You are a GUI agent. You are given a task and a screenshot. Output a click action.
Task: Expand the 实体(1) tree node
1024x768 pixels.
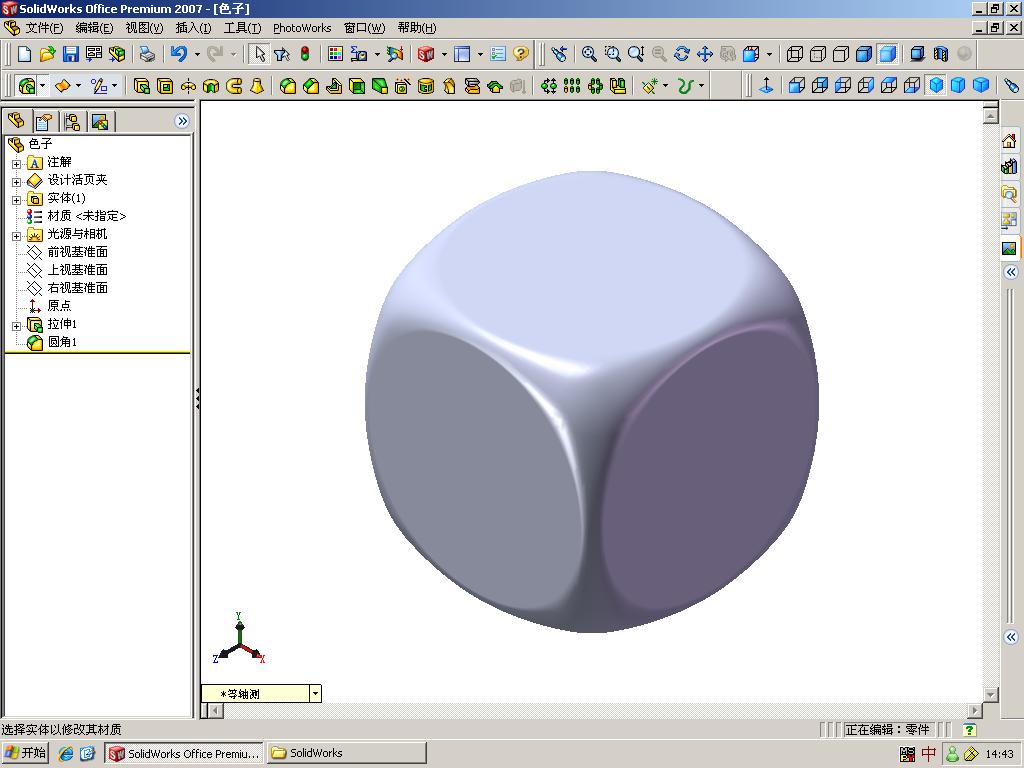[16, 199]
